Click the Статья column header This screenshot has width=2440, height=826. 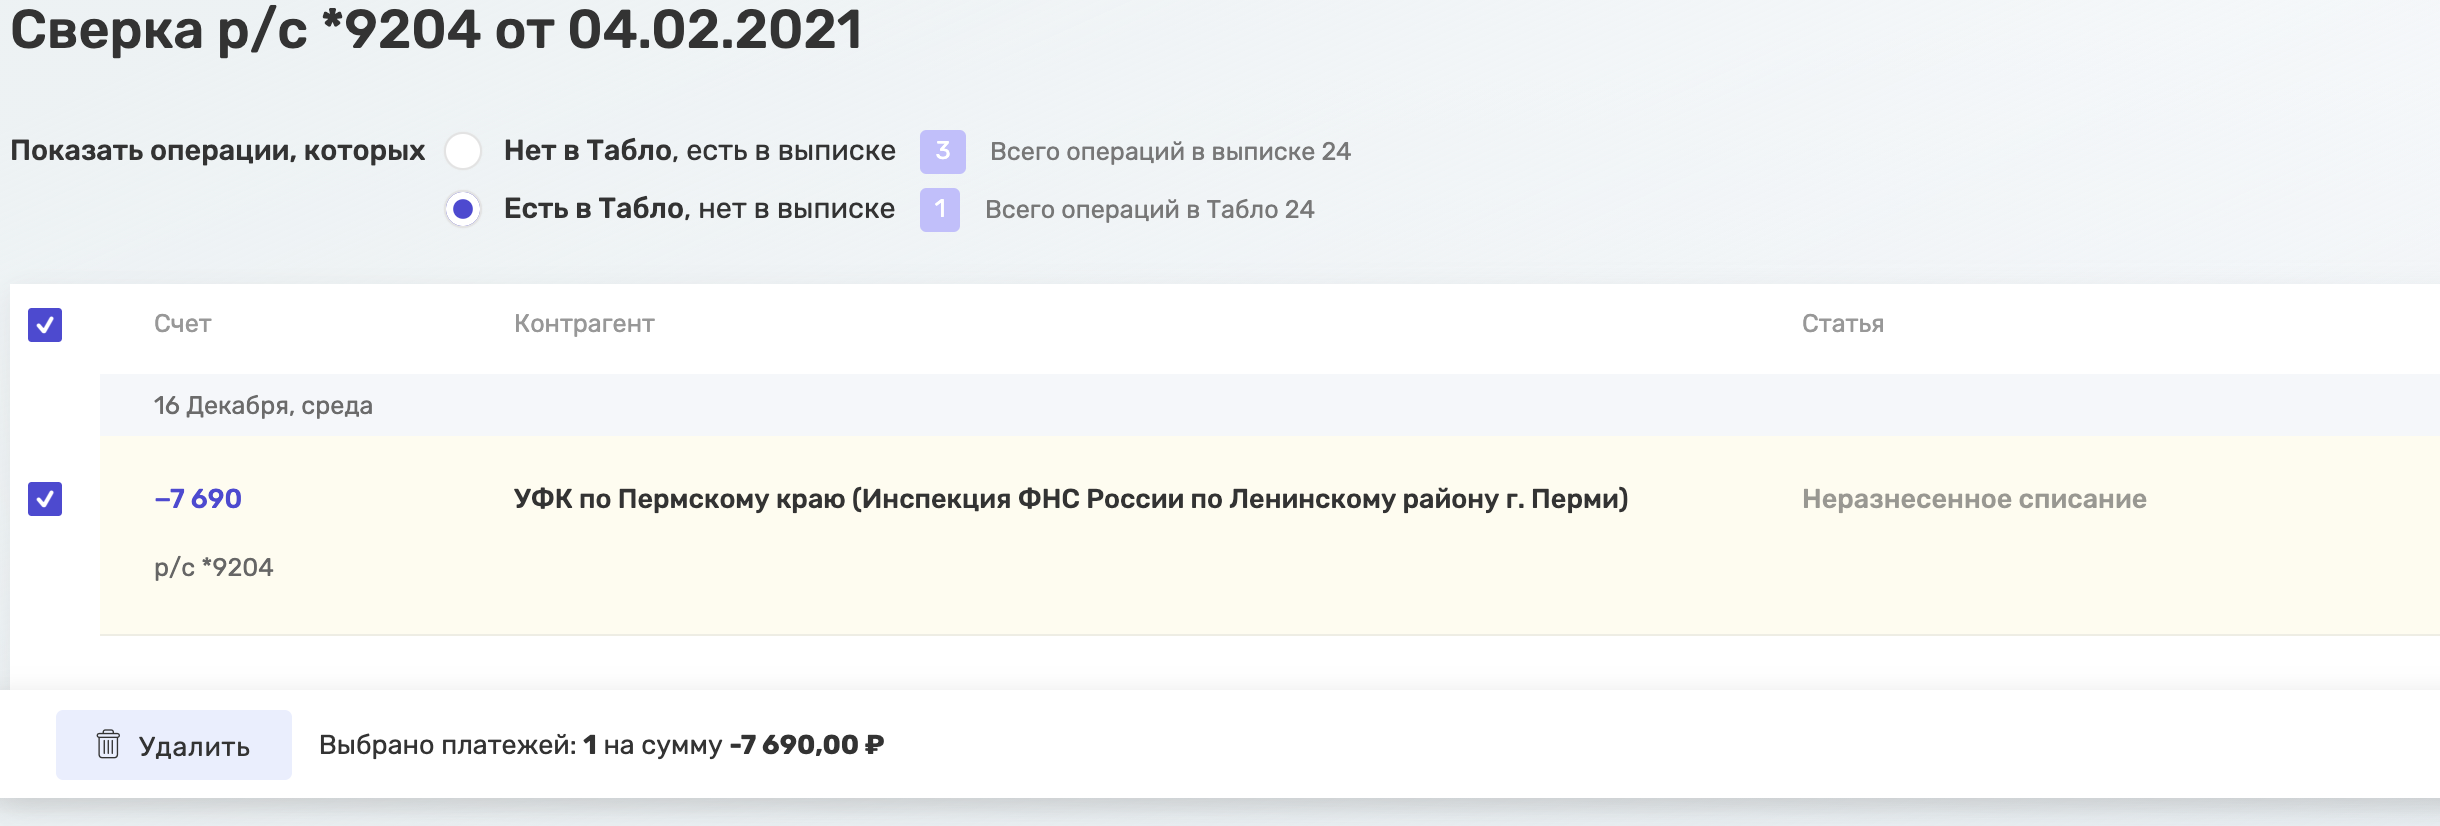point(1843,324)
